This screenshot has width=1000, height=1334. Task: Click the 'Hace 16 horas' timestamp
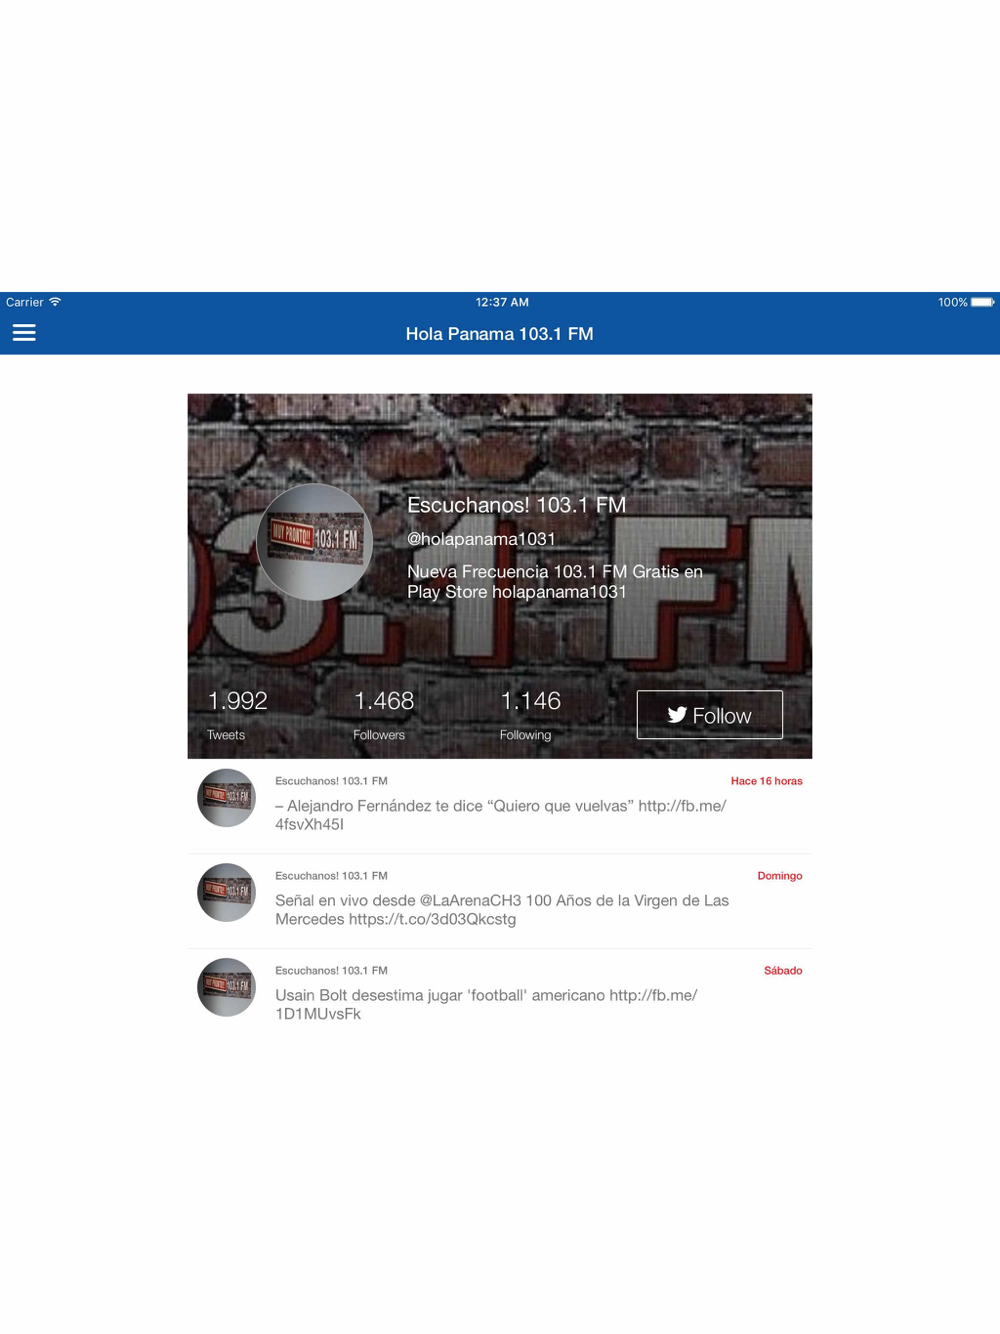pos(766,781)
